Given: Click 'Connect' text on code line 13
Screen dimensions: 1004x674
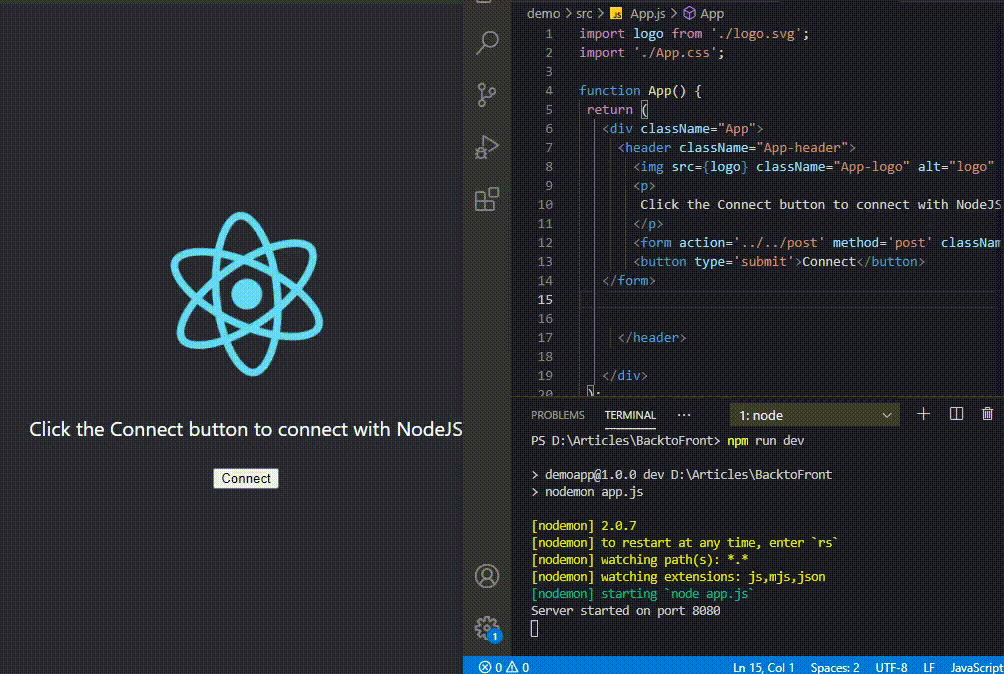Looking at the screenshot, I should pyautogui.click(x=829, y=261).
